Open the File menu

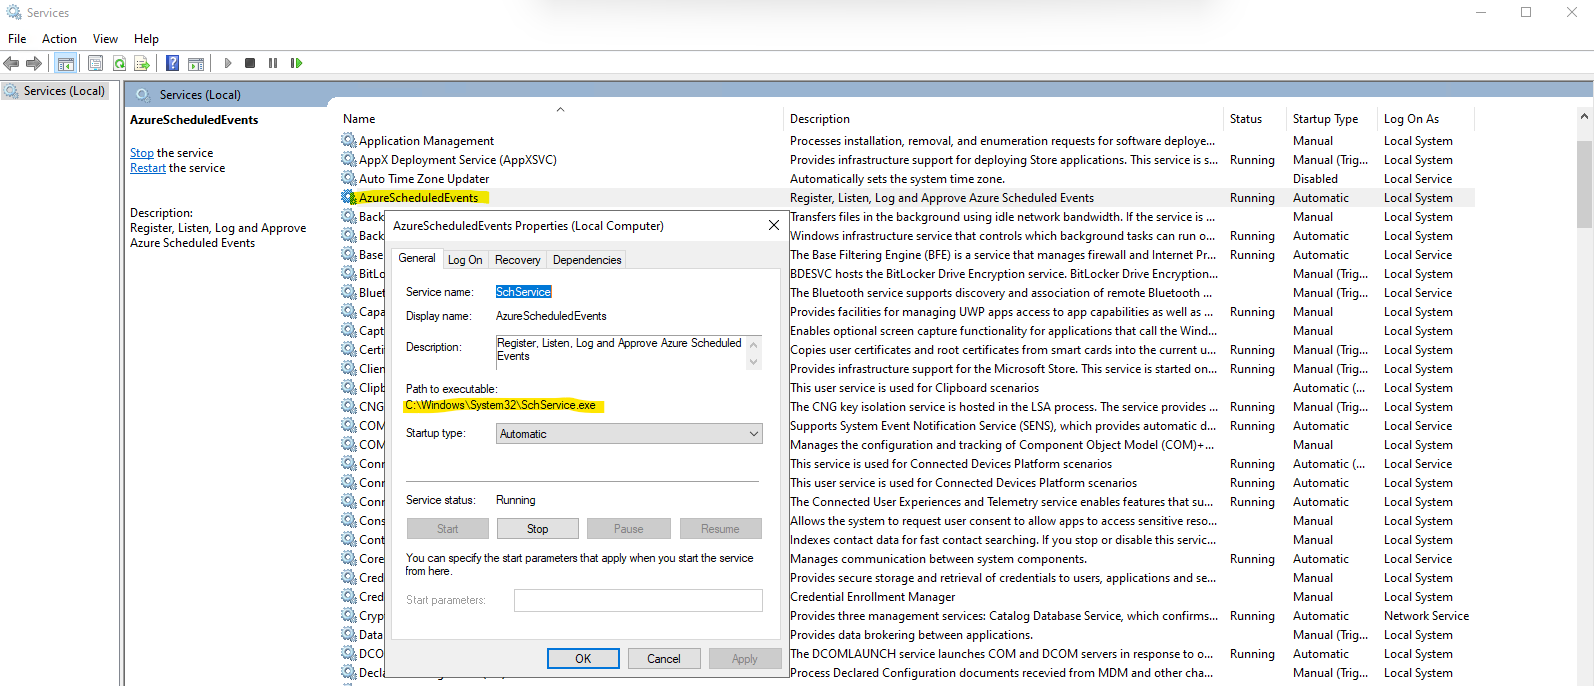click(x=17, y=39)
